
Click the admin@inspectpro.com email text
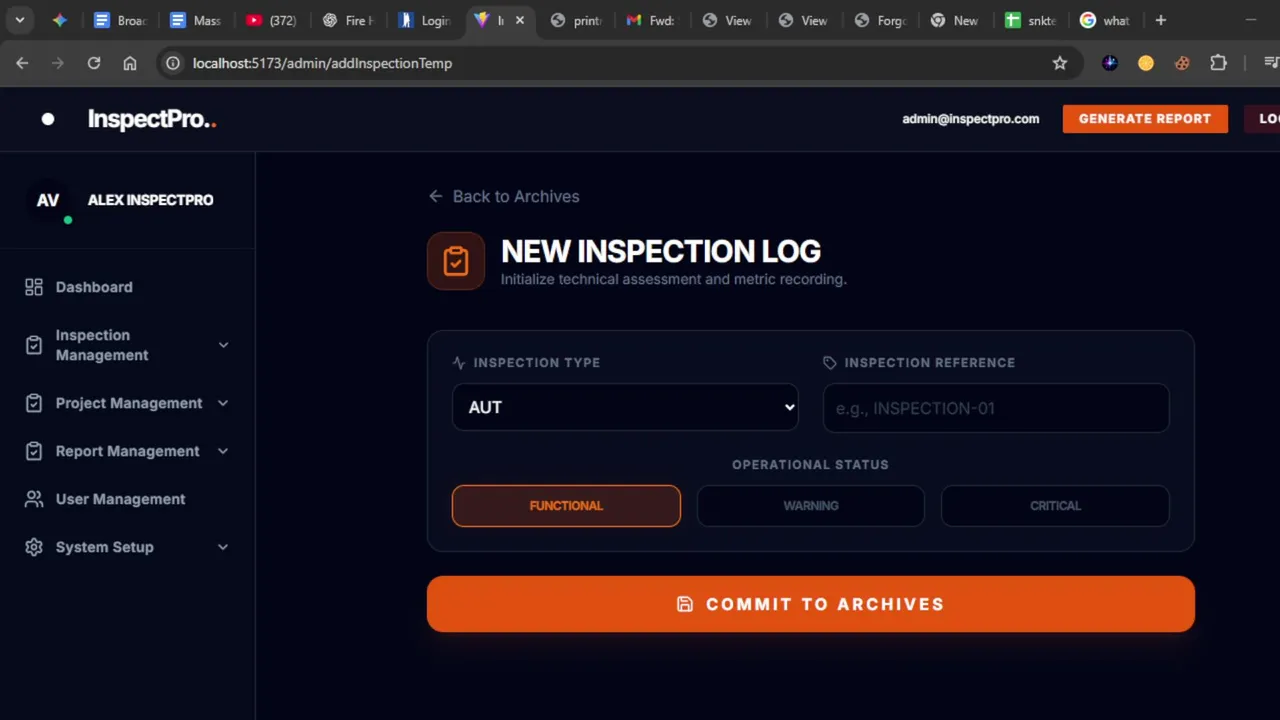pos(971,118)
